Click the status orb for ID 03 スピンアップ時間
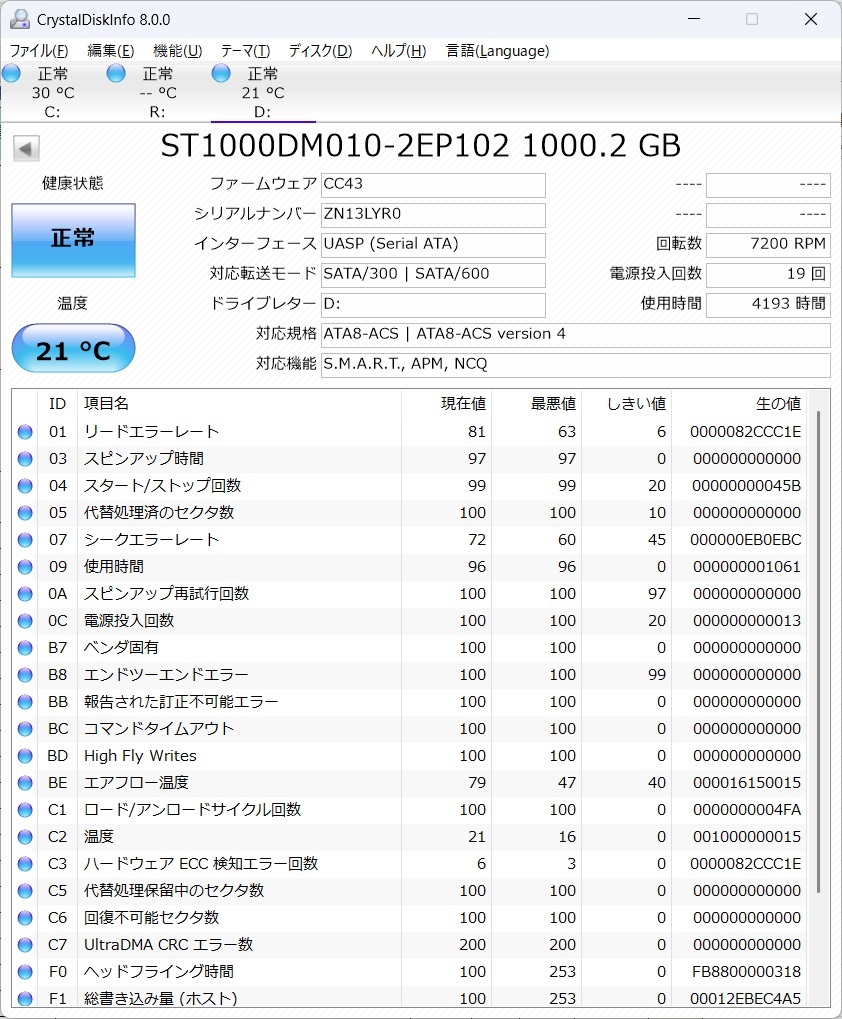This screenshot has height=1019, width=842. 25,459
